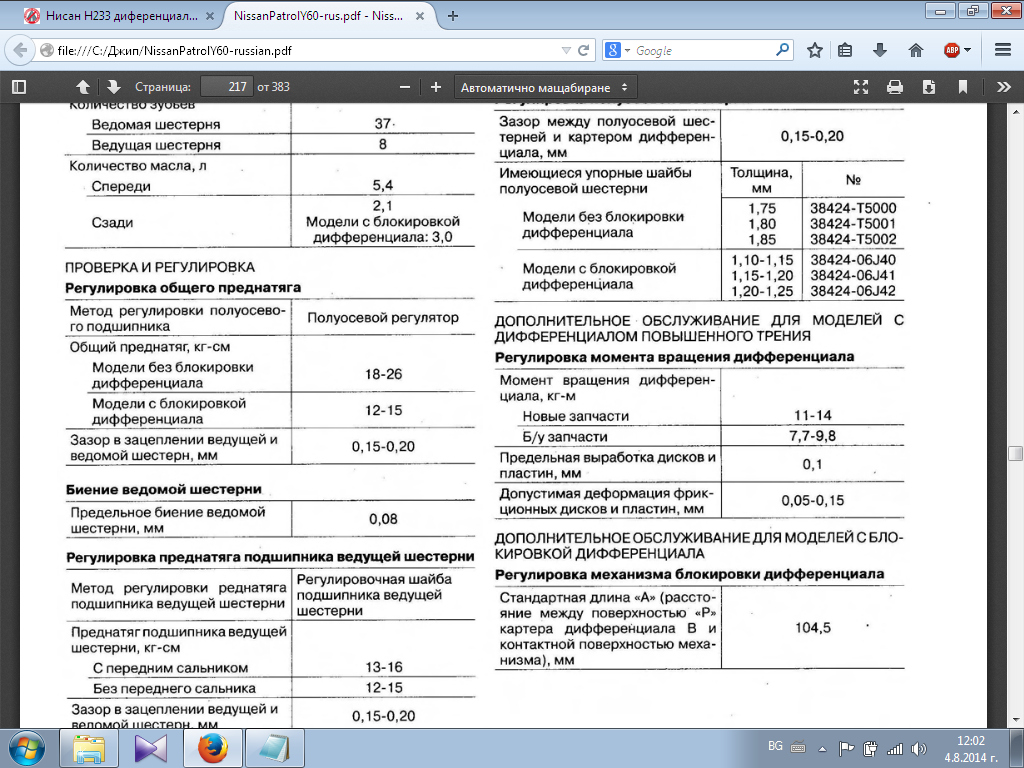Open the Windows Start menu
The width and height of the screenshot is (1024, 768).
pos(27,748)
